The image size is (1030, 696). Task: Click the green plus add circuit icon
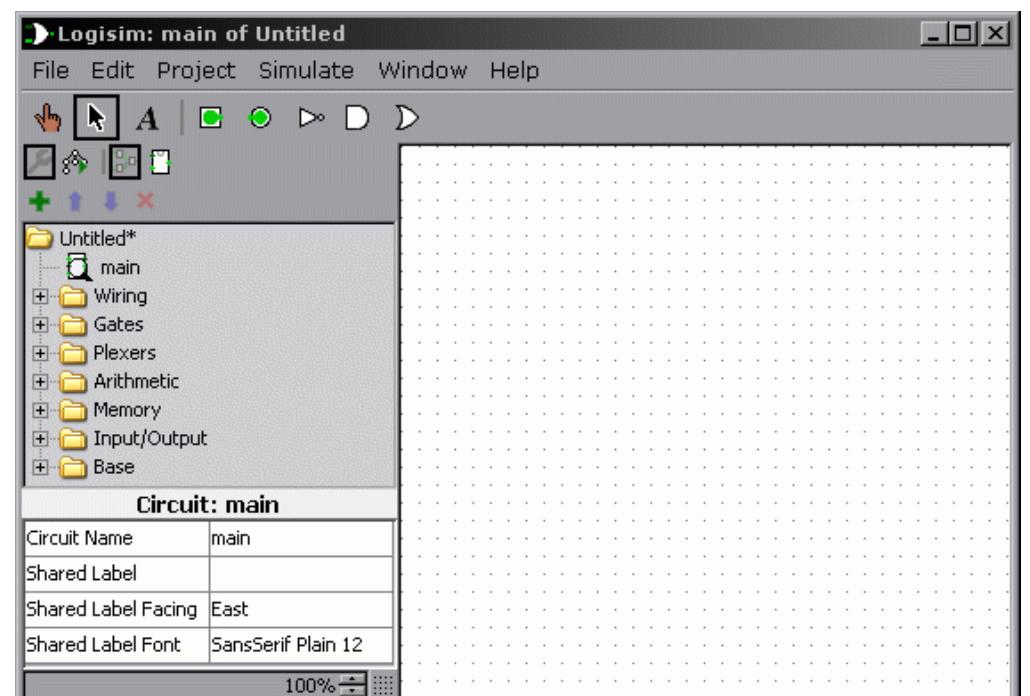coord(39,201)
